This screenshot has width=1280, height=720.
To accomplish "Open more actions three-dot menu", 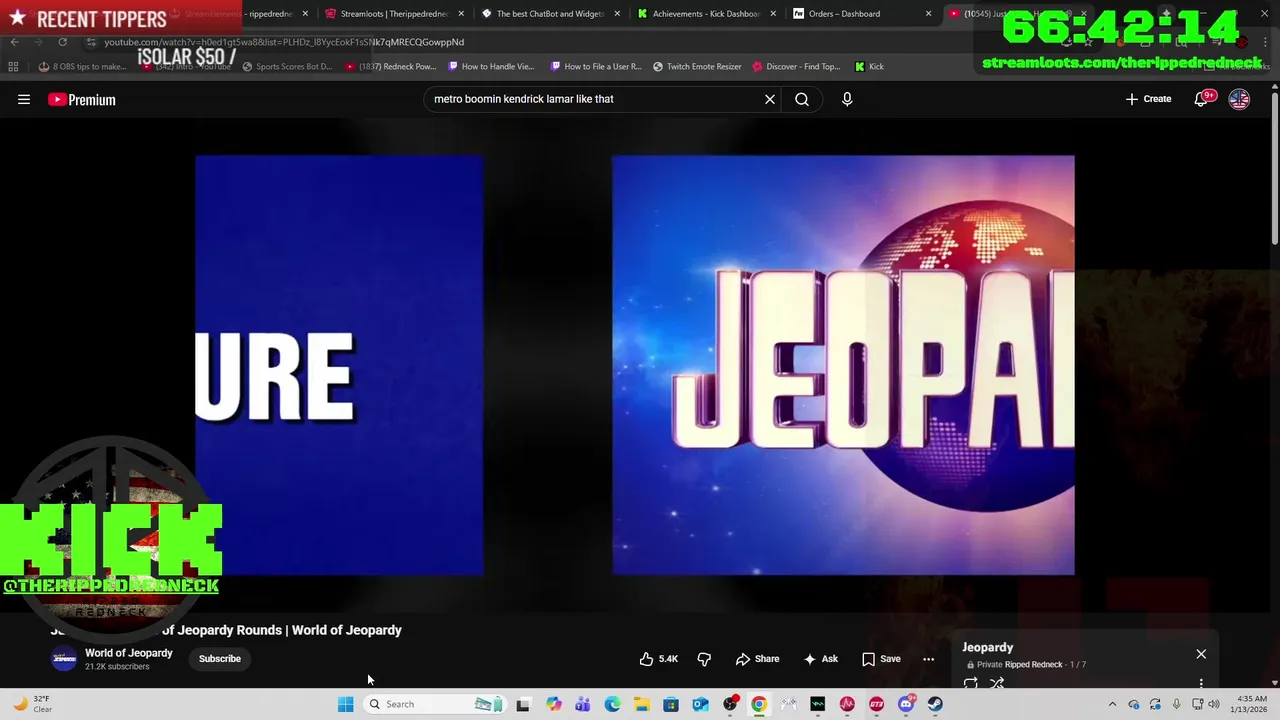I will (928, 659).
